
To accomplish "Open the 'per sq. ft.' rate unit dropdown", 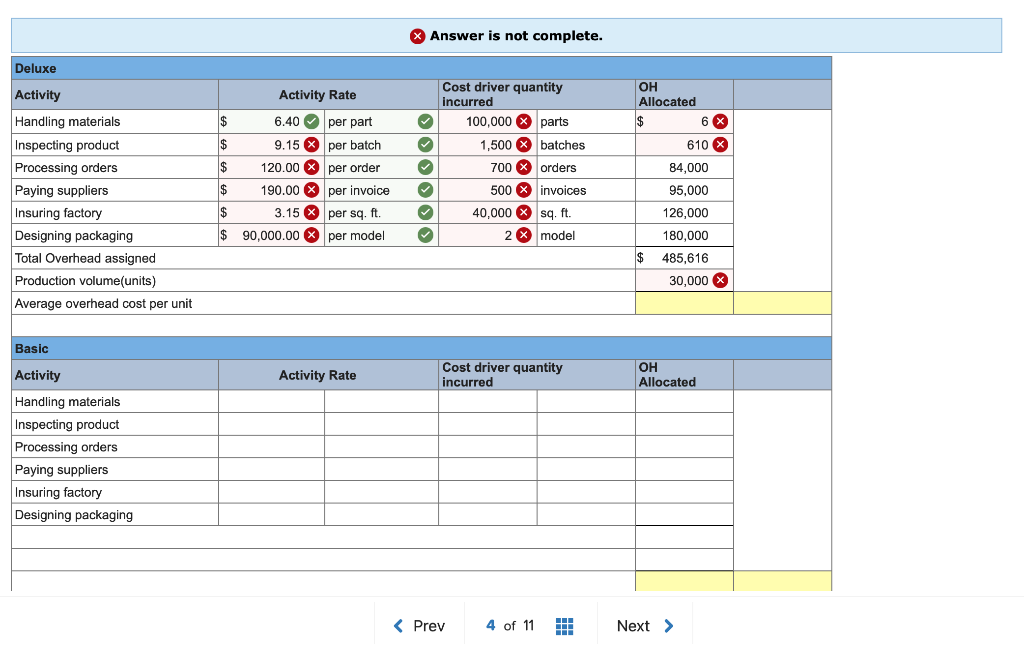I will point(381,212).
